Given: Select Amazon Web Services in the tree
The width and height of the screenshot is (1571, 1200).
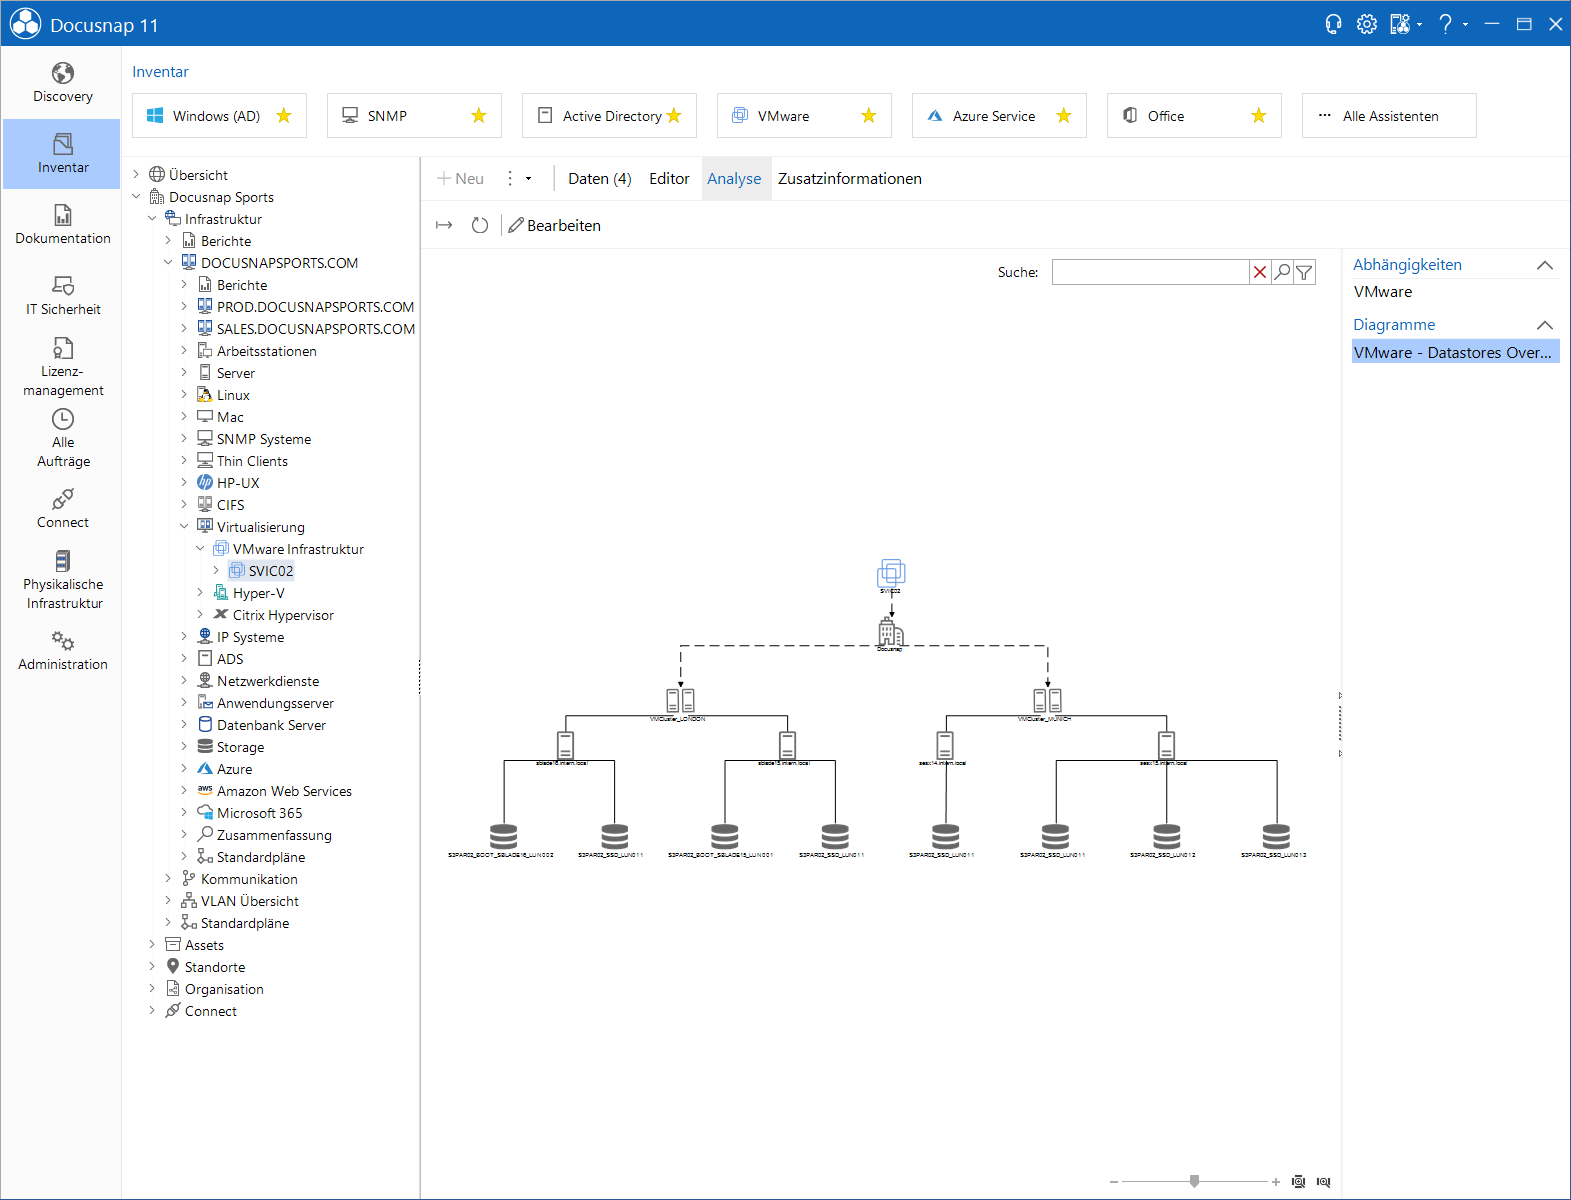Looking at the screenshot, I should [284, 791].
